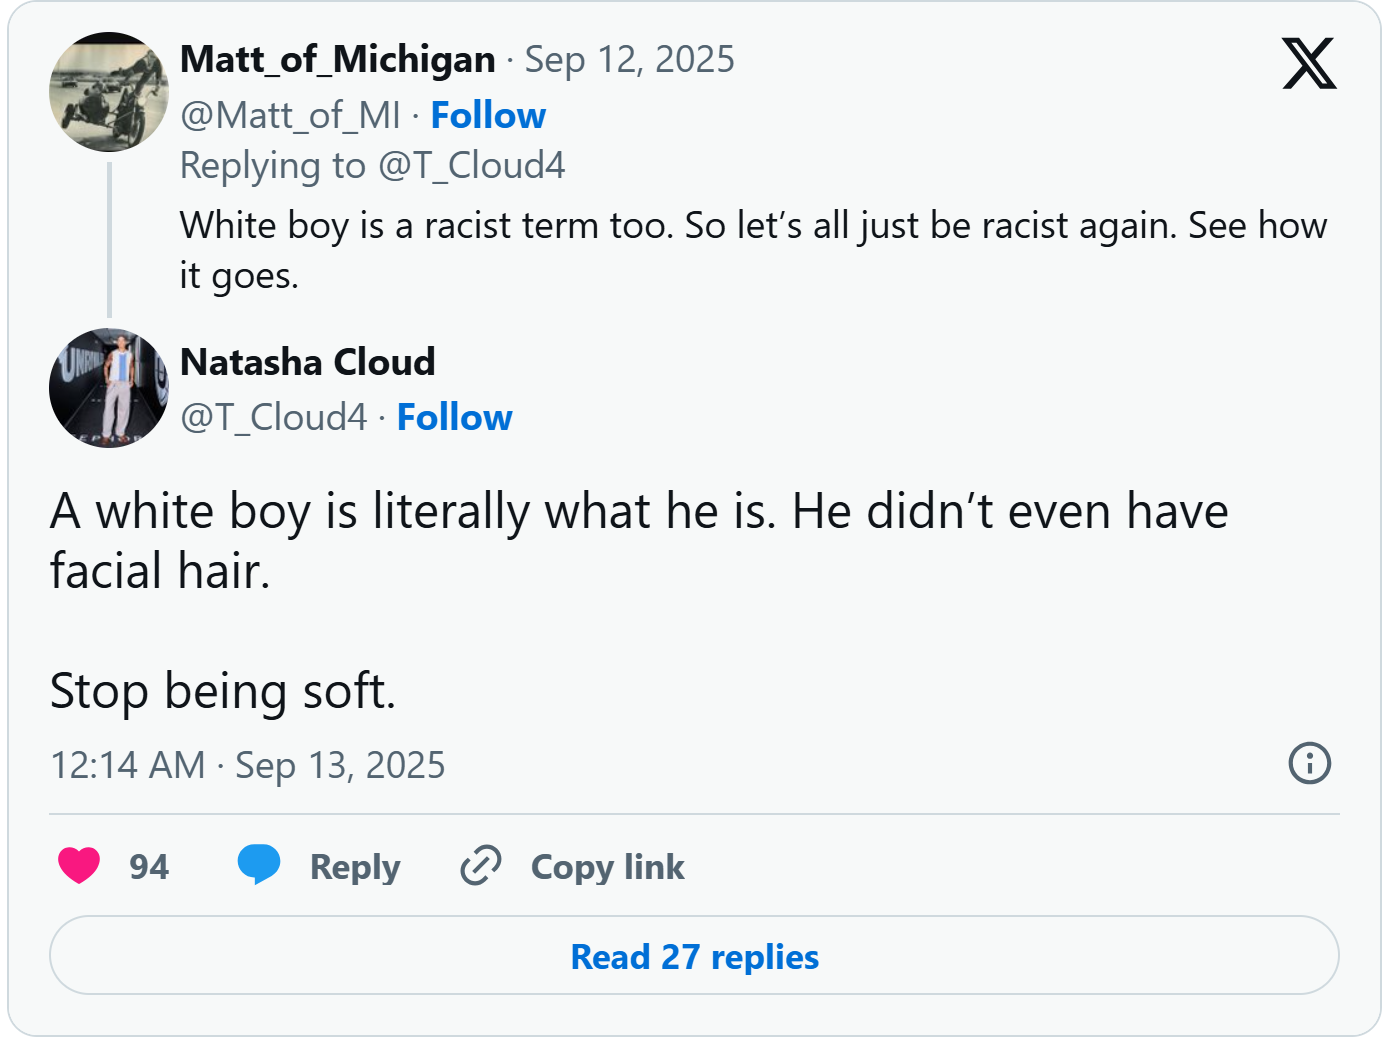The image size is (1382, 1041).
Task: Click the Reply text label
Action: 355,867
